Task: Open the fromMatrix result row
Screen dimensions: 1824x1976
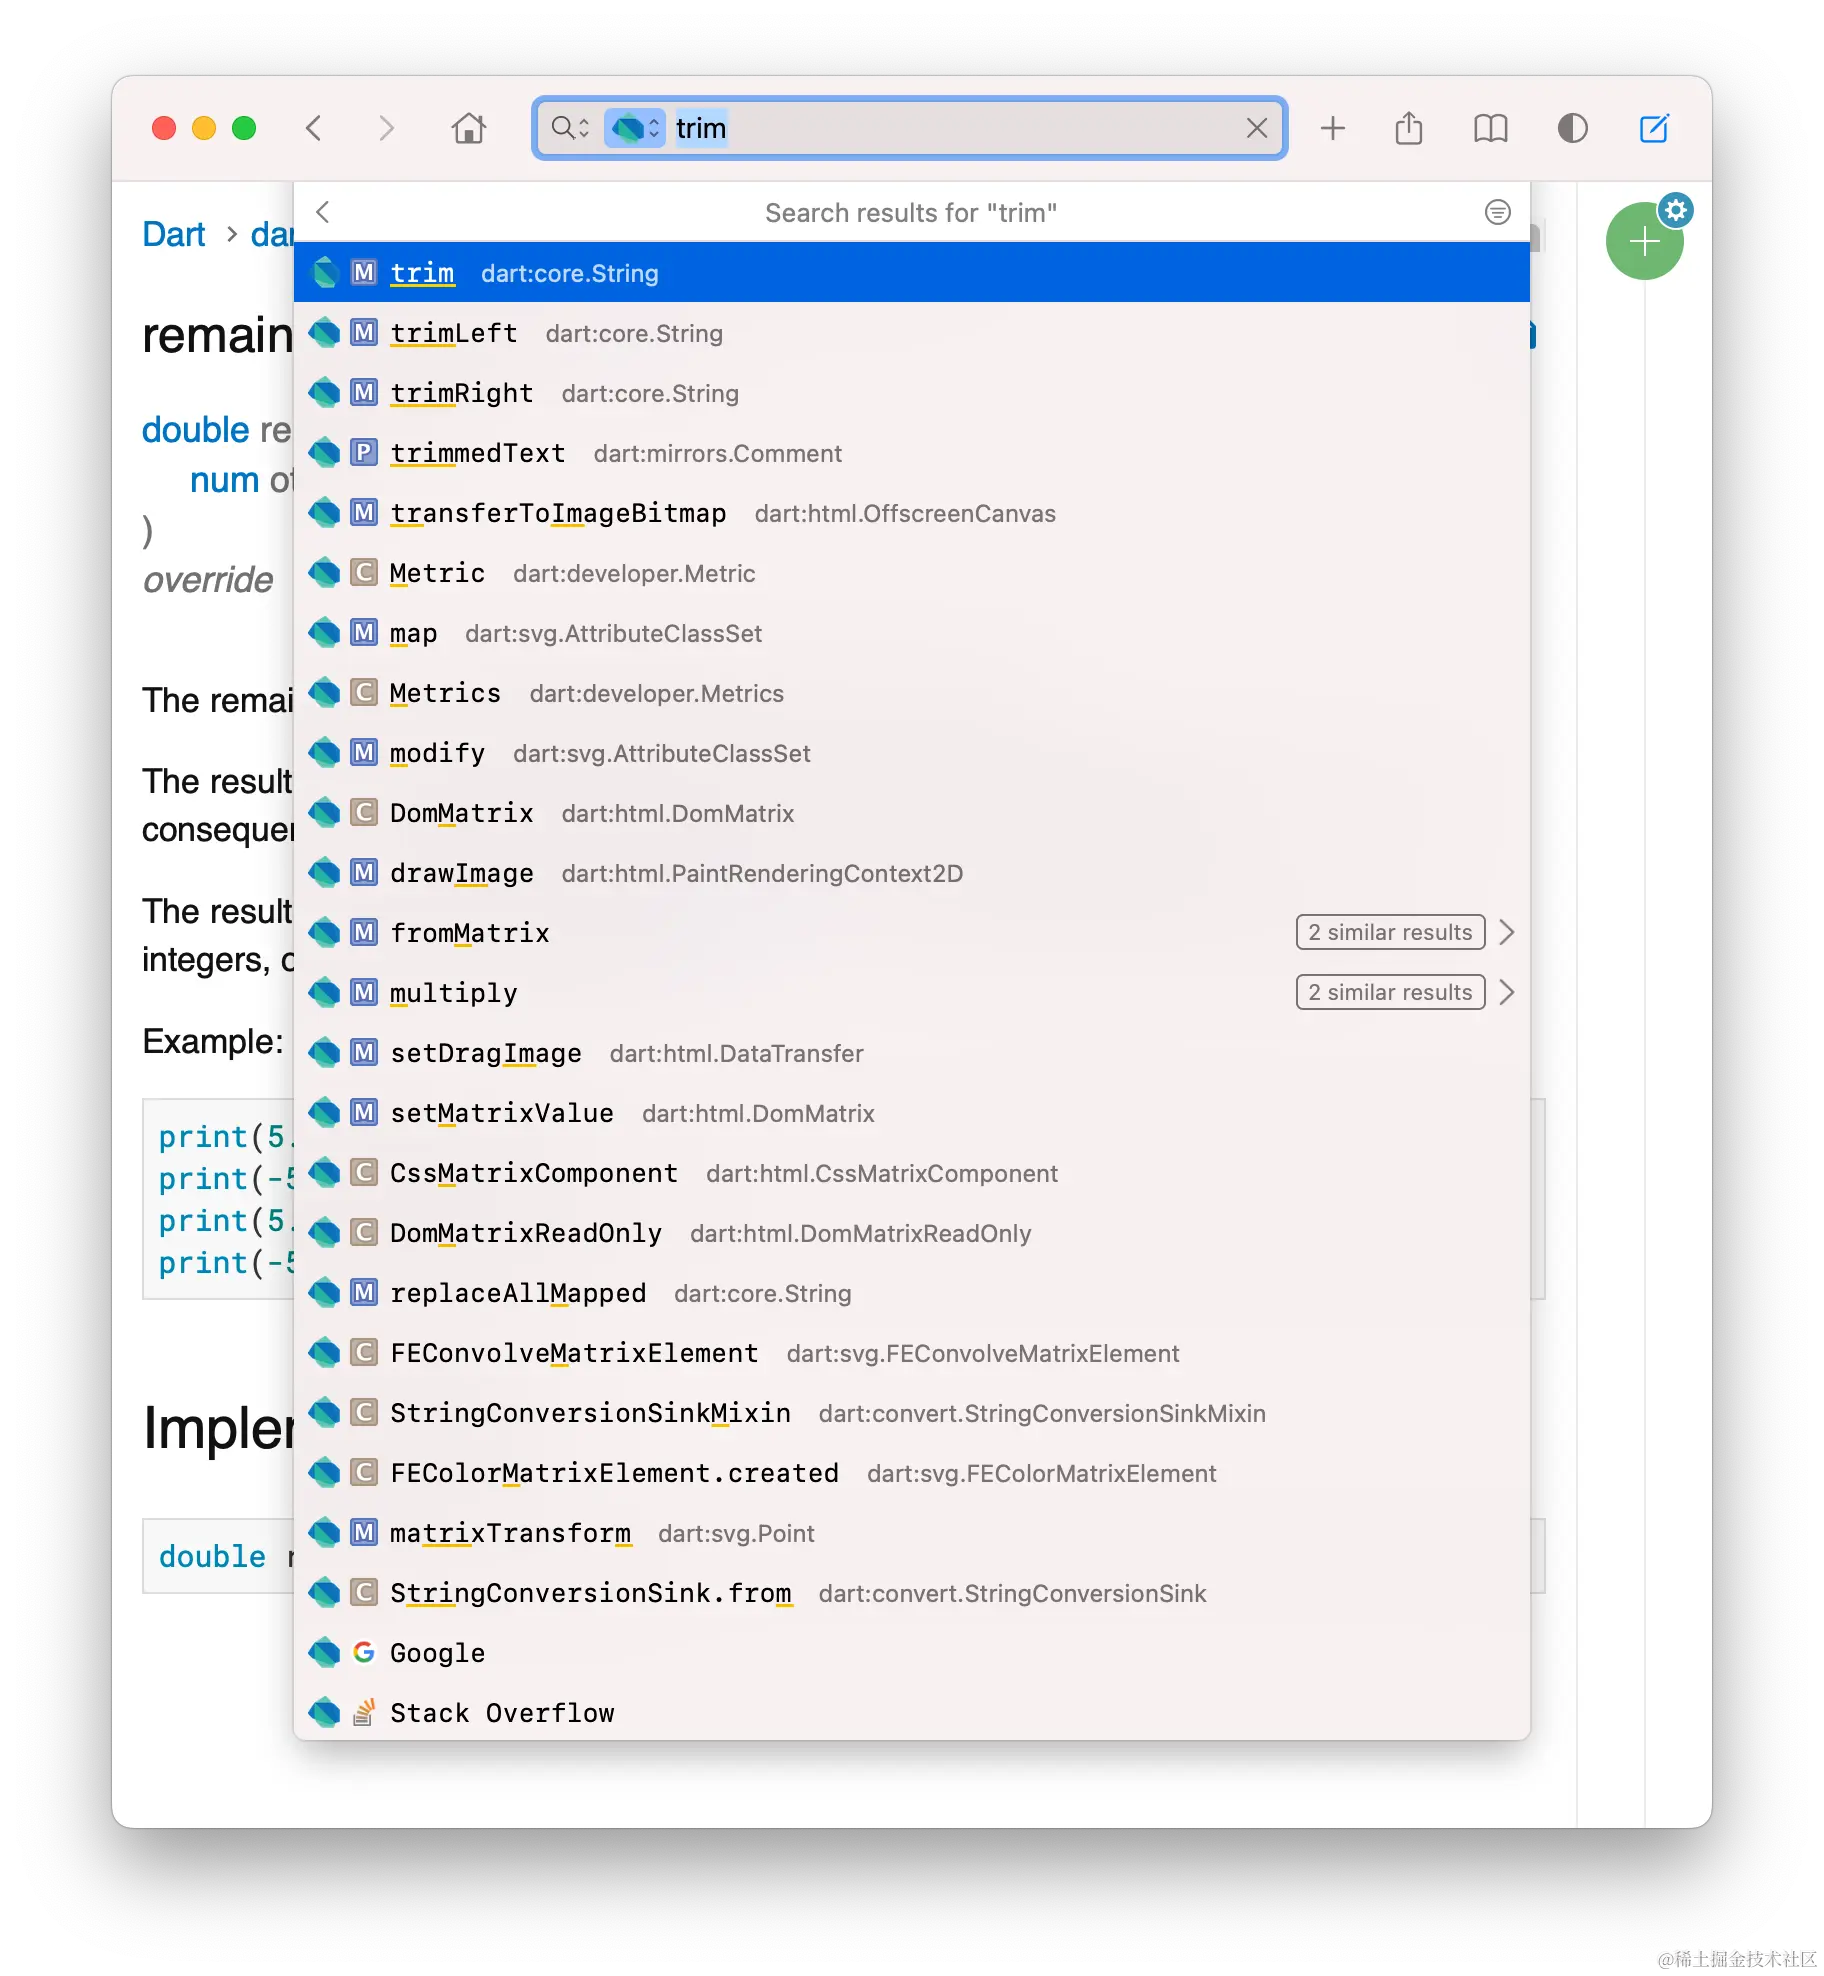Action: pyautogui.click(x=911, y=932)
